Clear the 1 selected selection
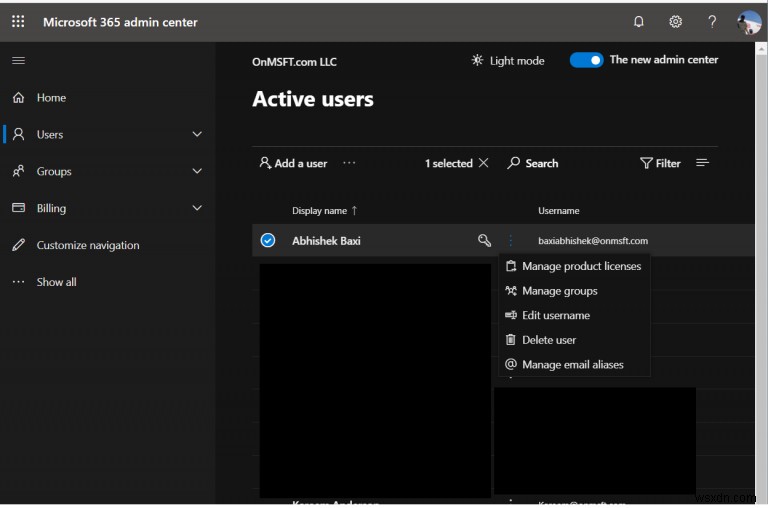Image resolution: width=768 pixels, height=508 pixels. coord(483,163)
